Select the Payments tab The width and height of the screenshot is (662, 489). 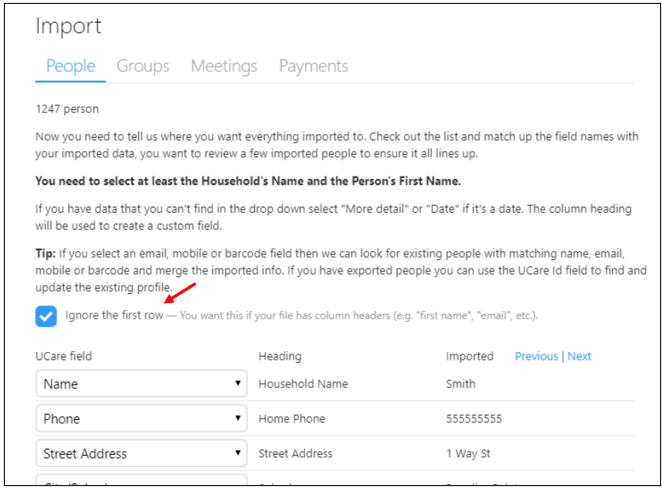point(313,66)
